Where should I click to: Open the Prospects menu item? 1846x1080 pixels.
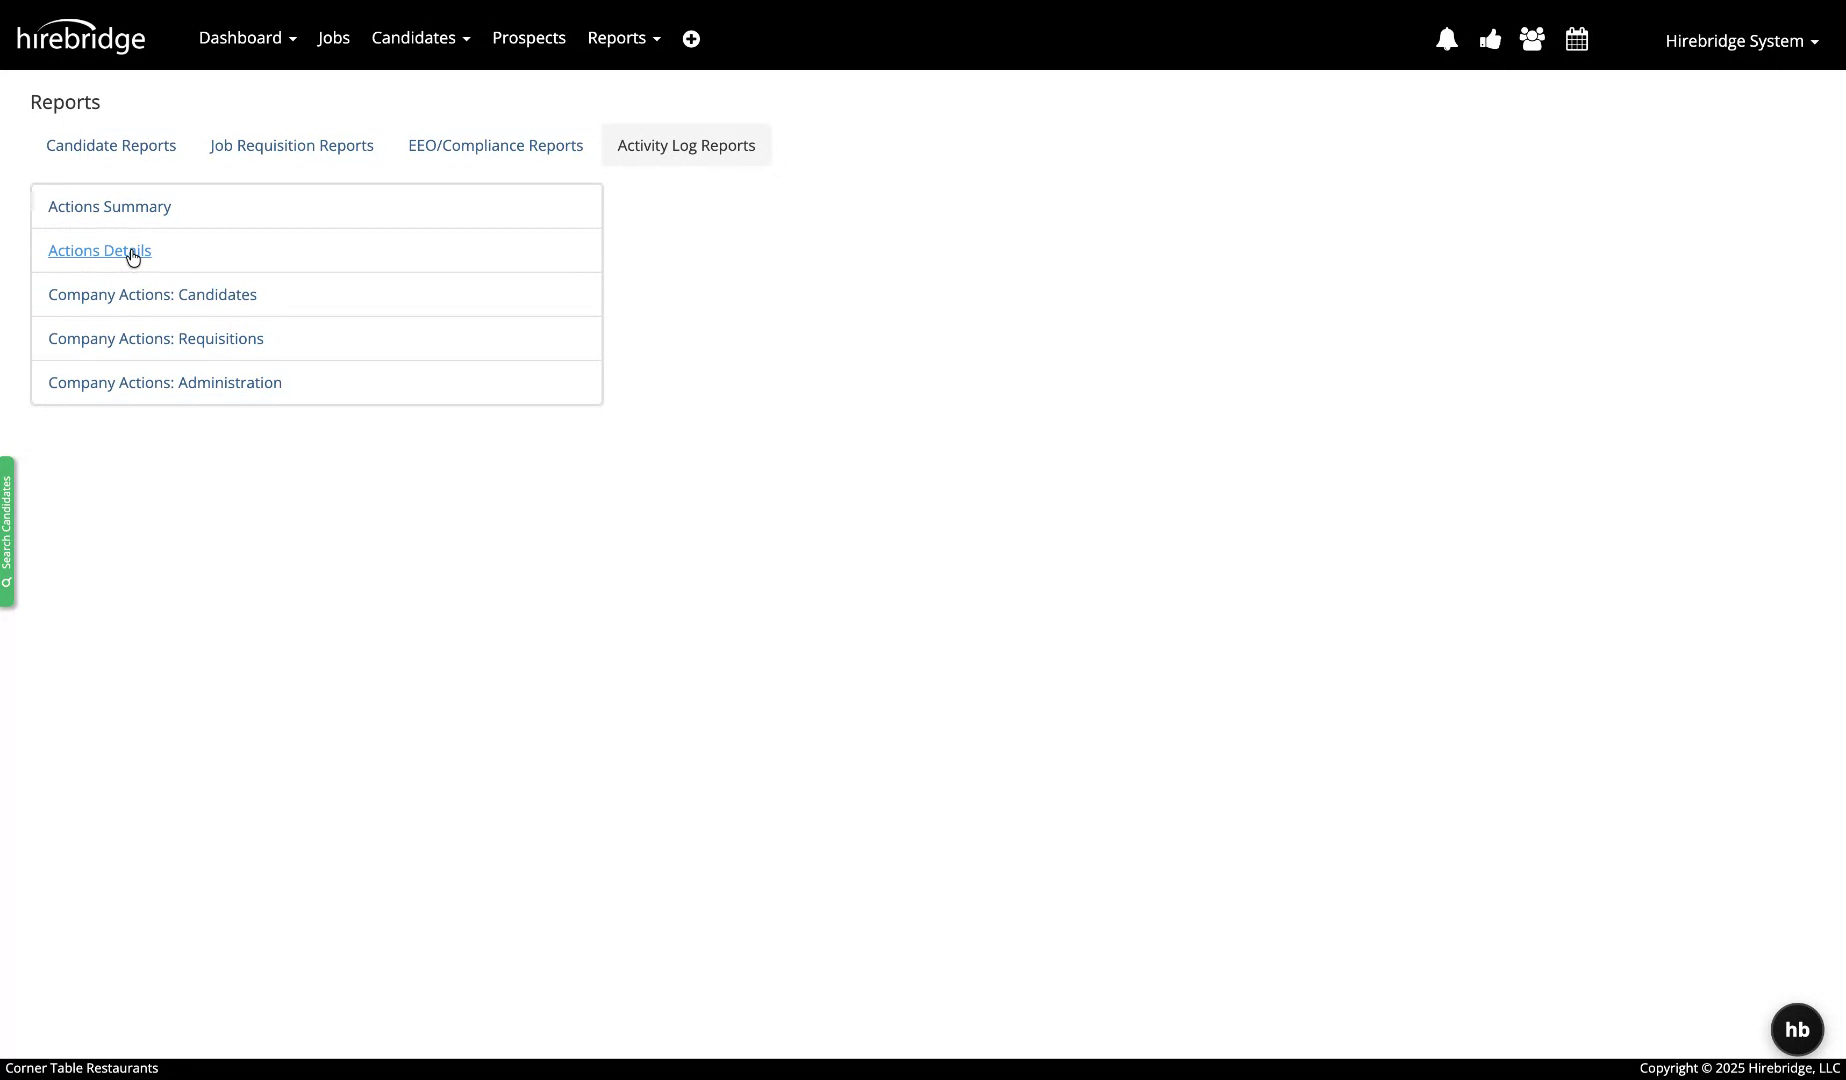tap(528, 37)
